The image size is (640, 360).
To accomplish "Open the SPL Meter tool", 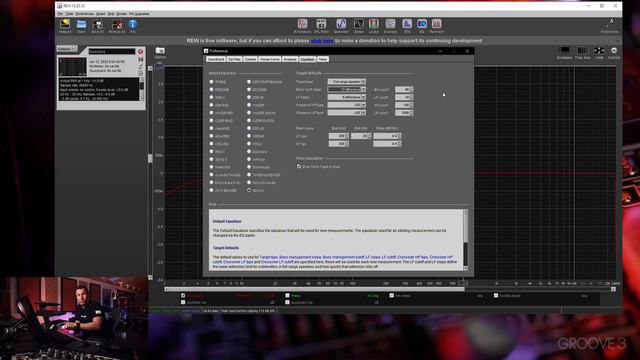I will point(321,24).
